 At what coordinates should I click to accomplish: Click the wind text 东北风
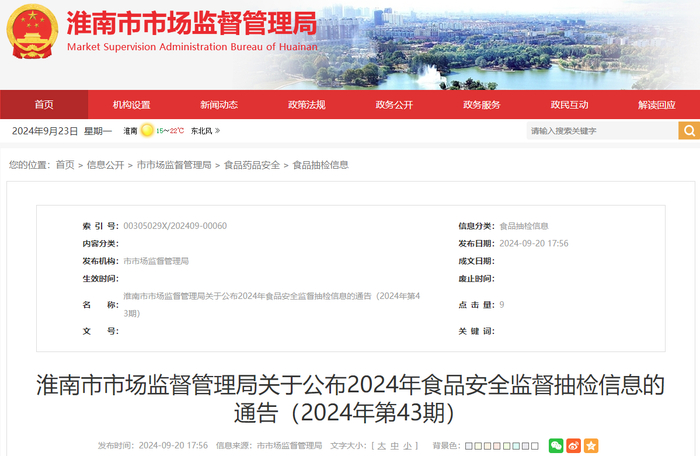pos(201,131)
